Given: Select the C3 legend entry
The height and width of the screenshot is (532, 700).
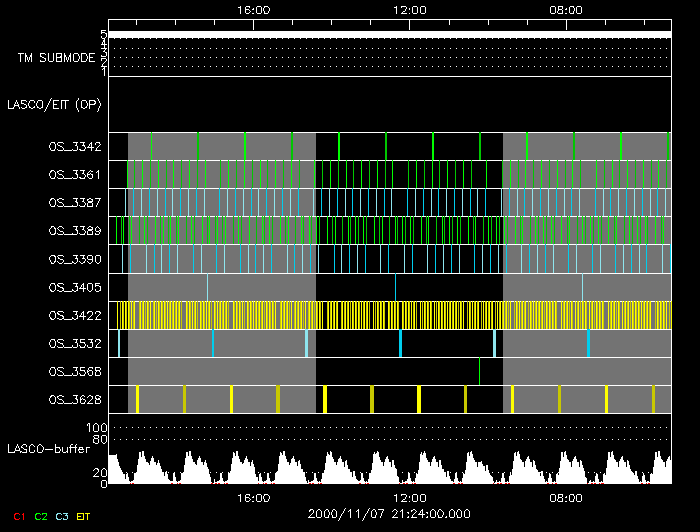Looking at the screenshot, I should [x=62, y=515].
